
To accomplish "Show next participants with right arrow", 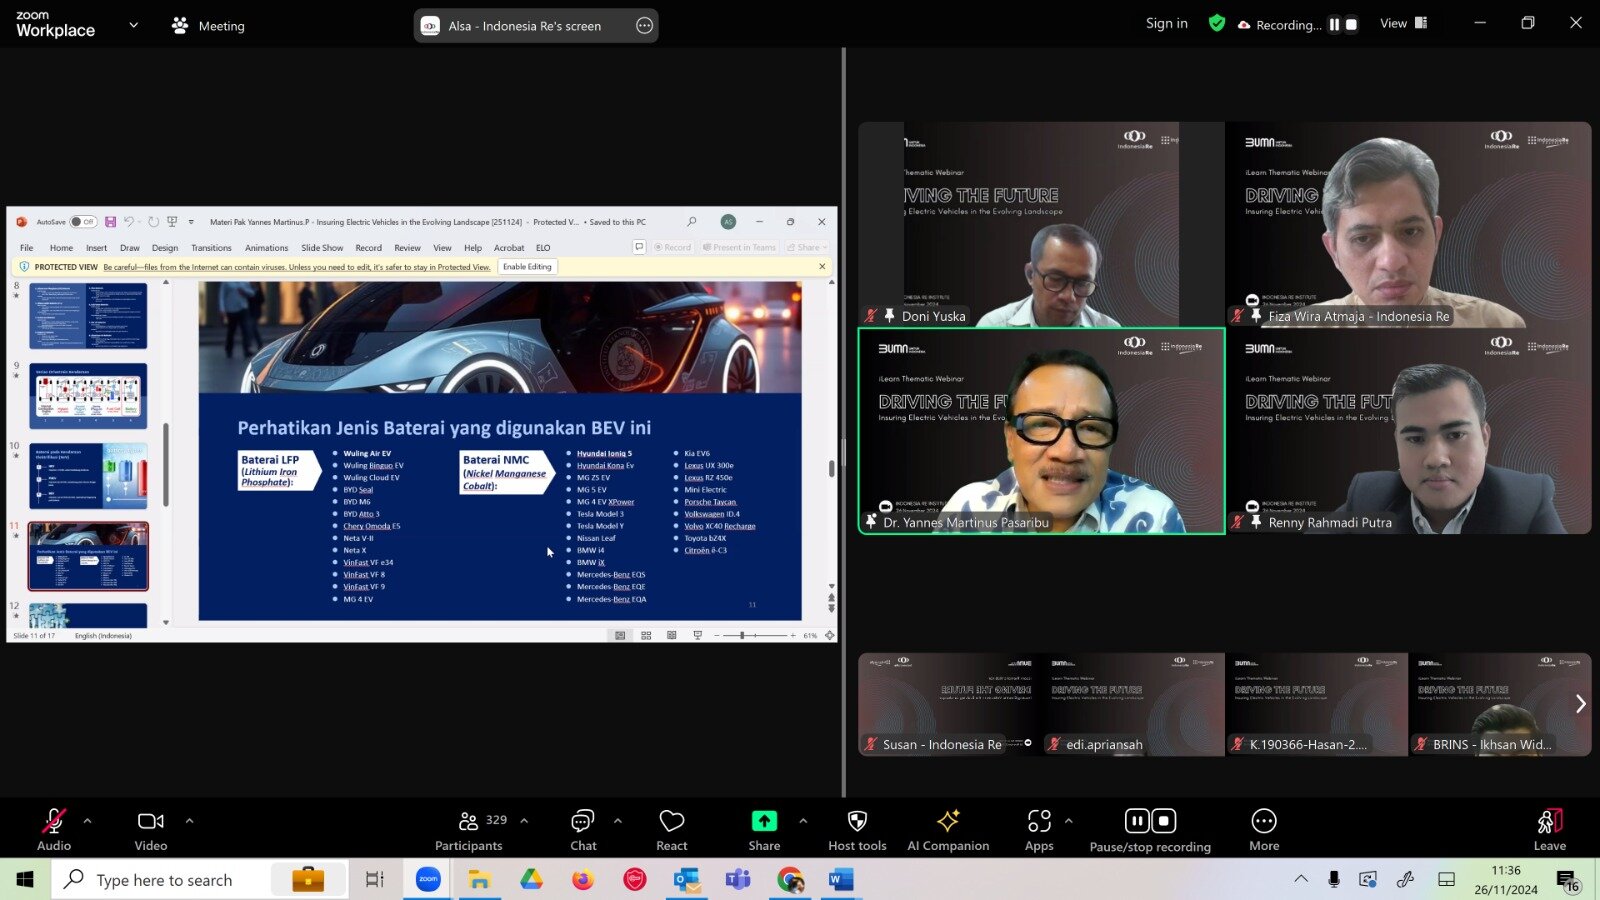I will (1580, 704).
